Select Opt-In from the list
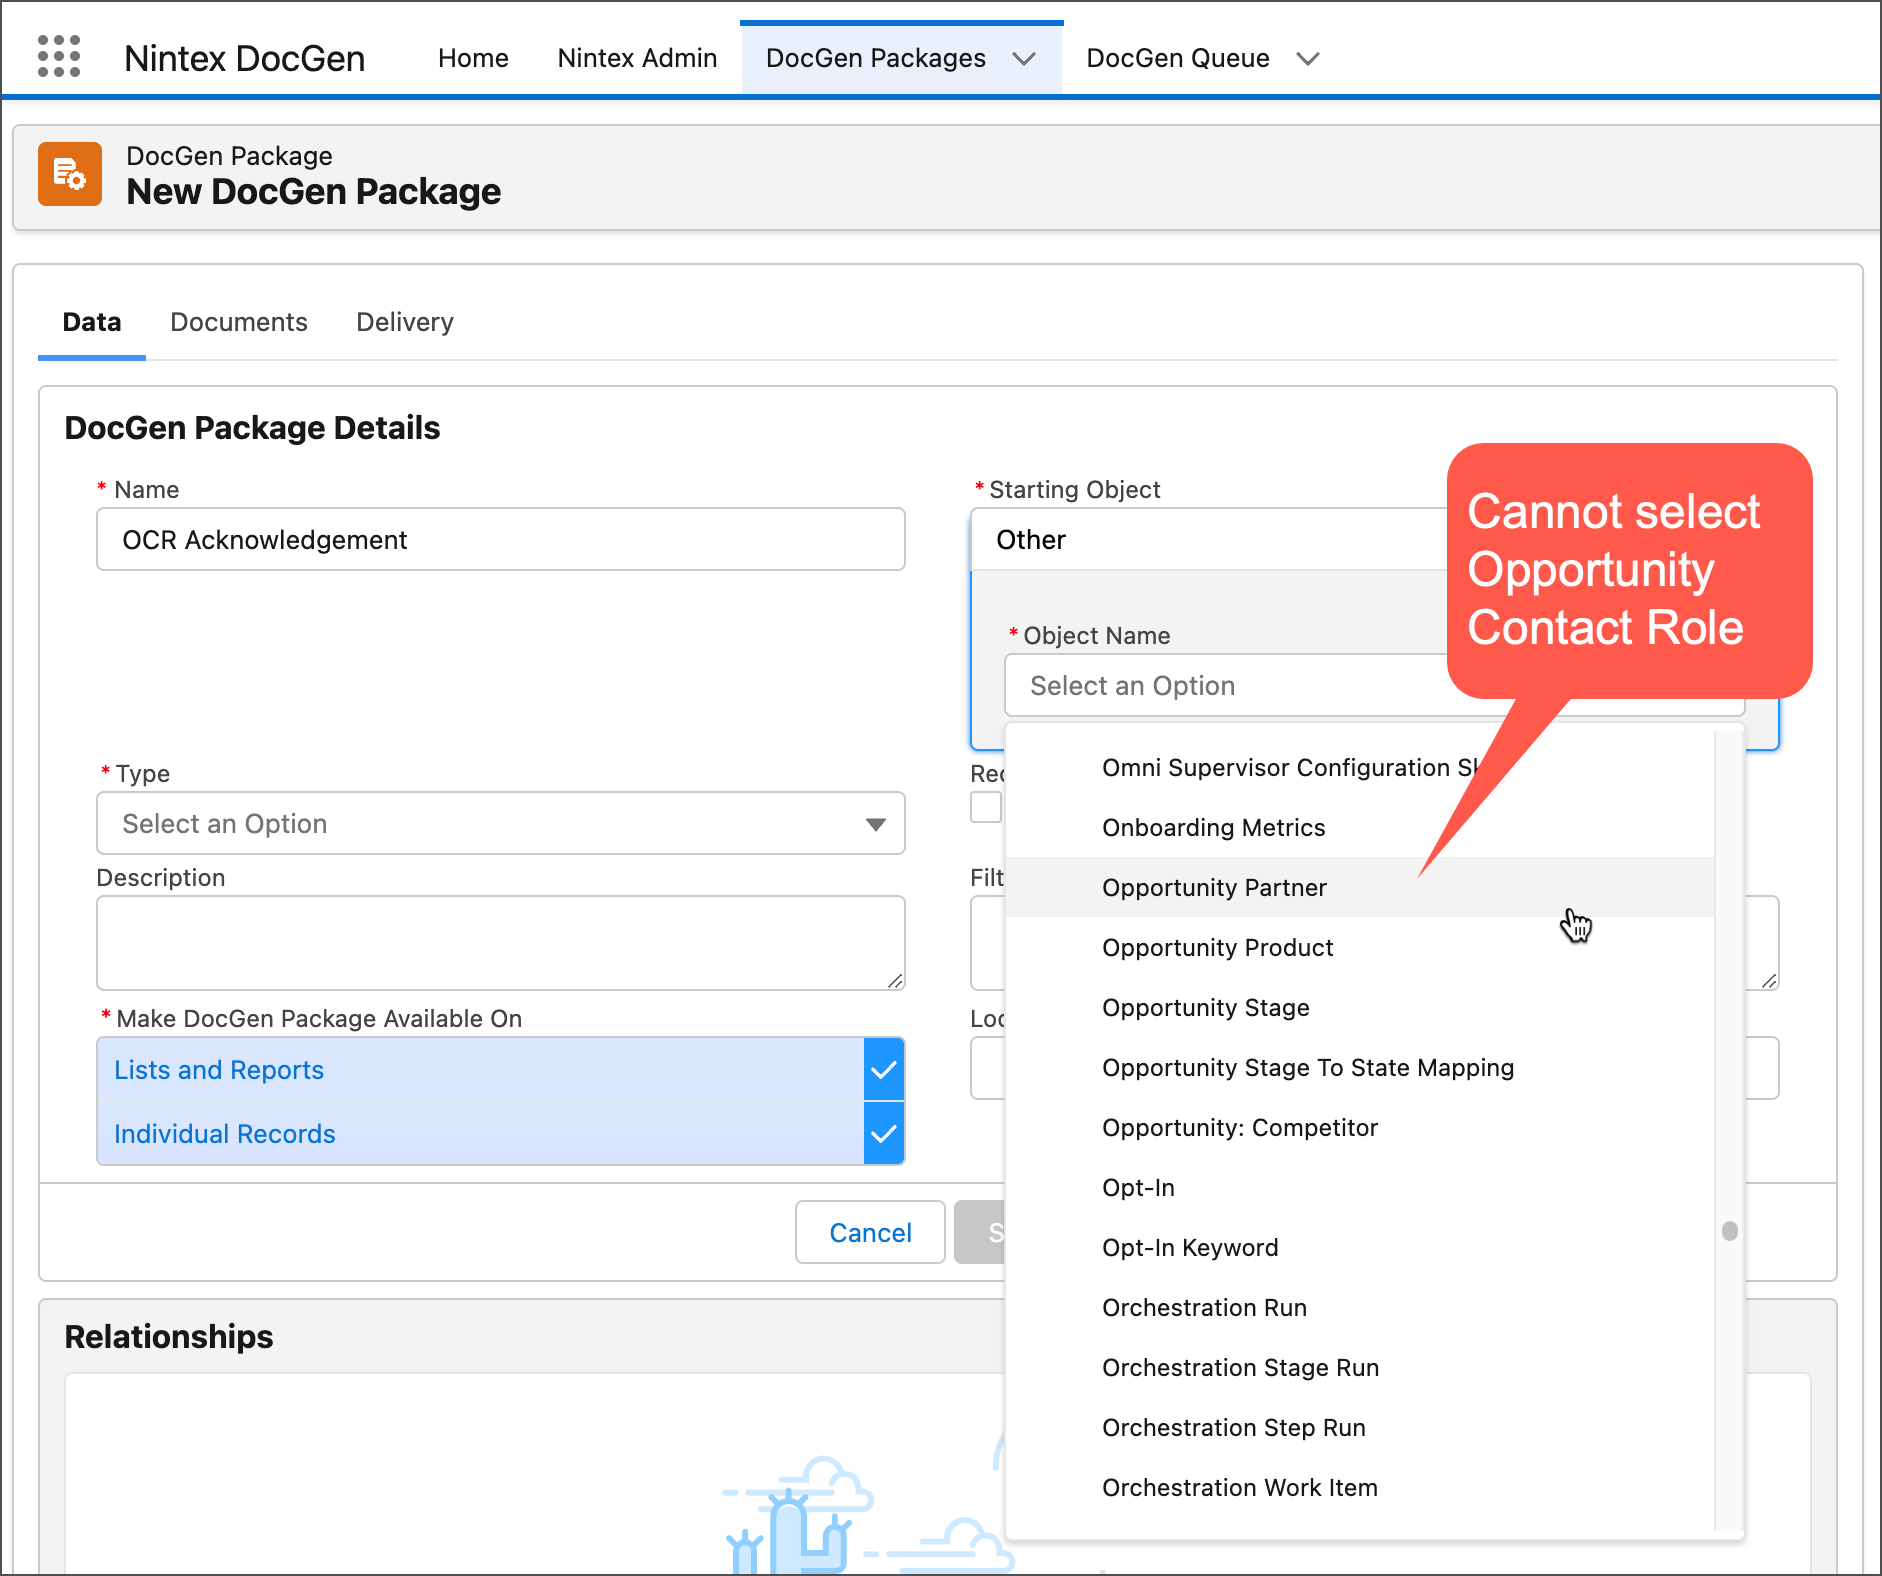The image size is (1882, 1576). 1360,1187
